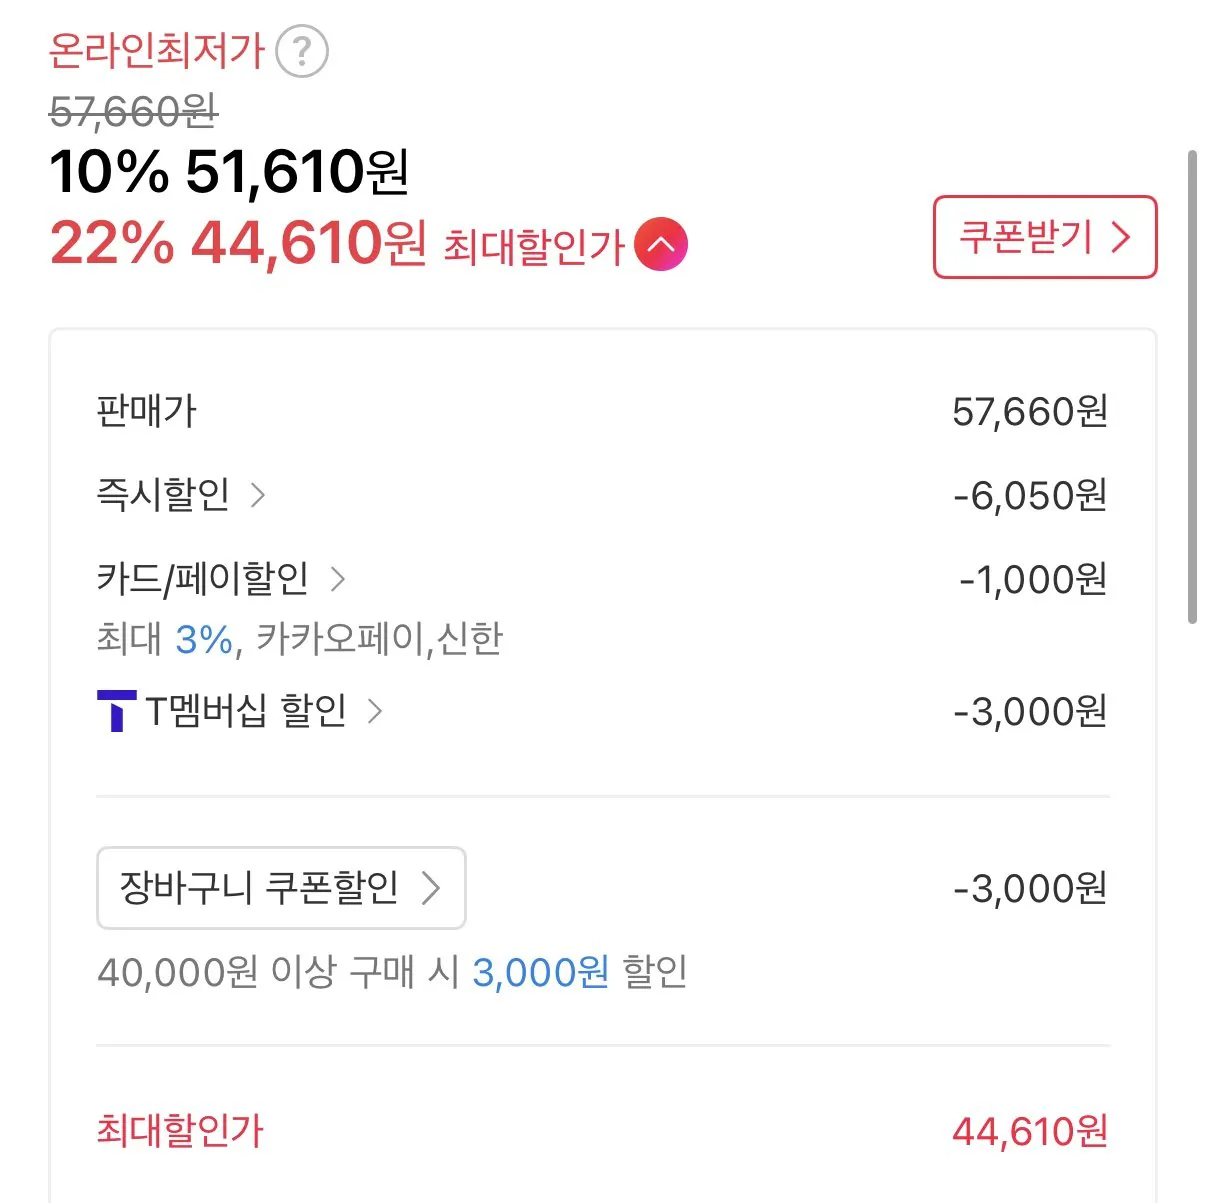This screenshot has height=1203, width=1206.
Task: Click the 10% 51,610원 price text
Action: pos(229,171)
